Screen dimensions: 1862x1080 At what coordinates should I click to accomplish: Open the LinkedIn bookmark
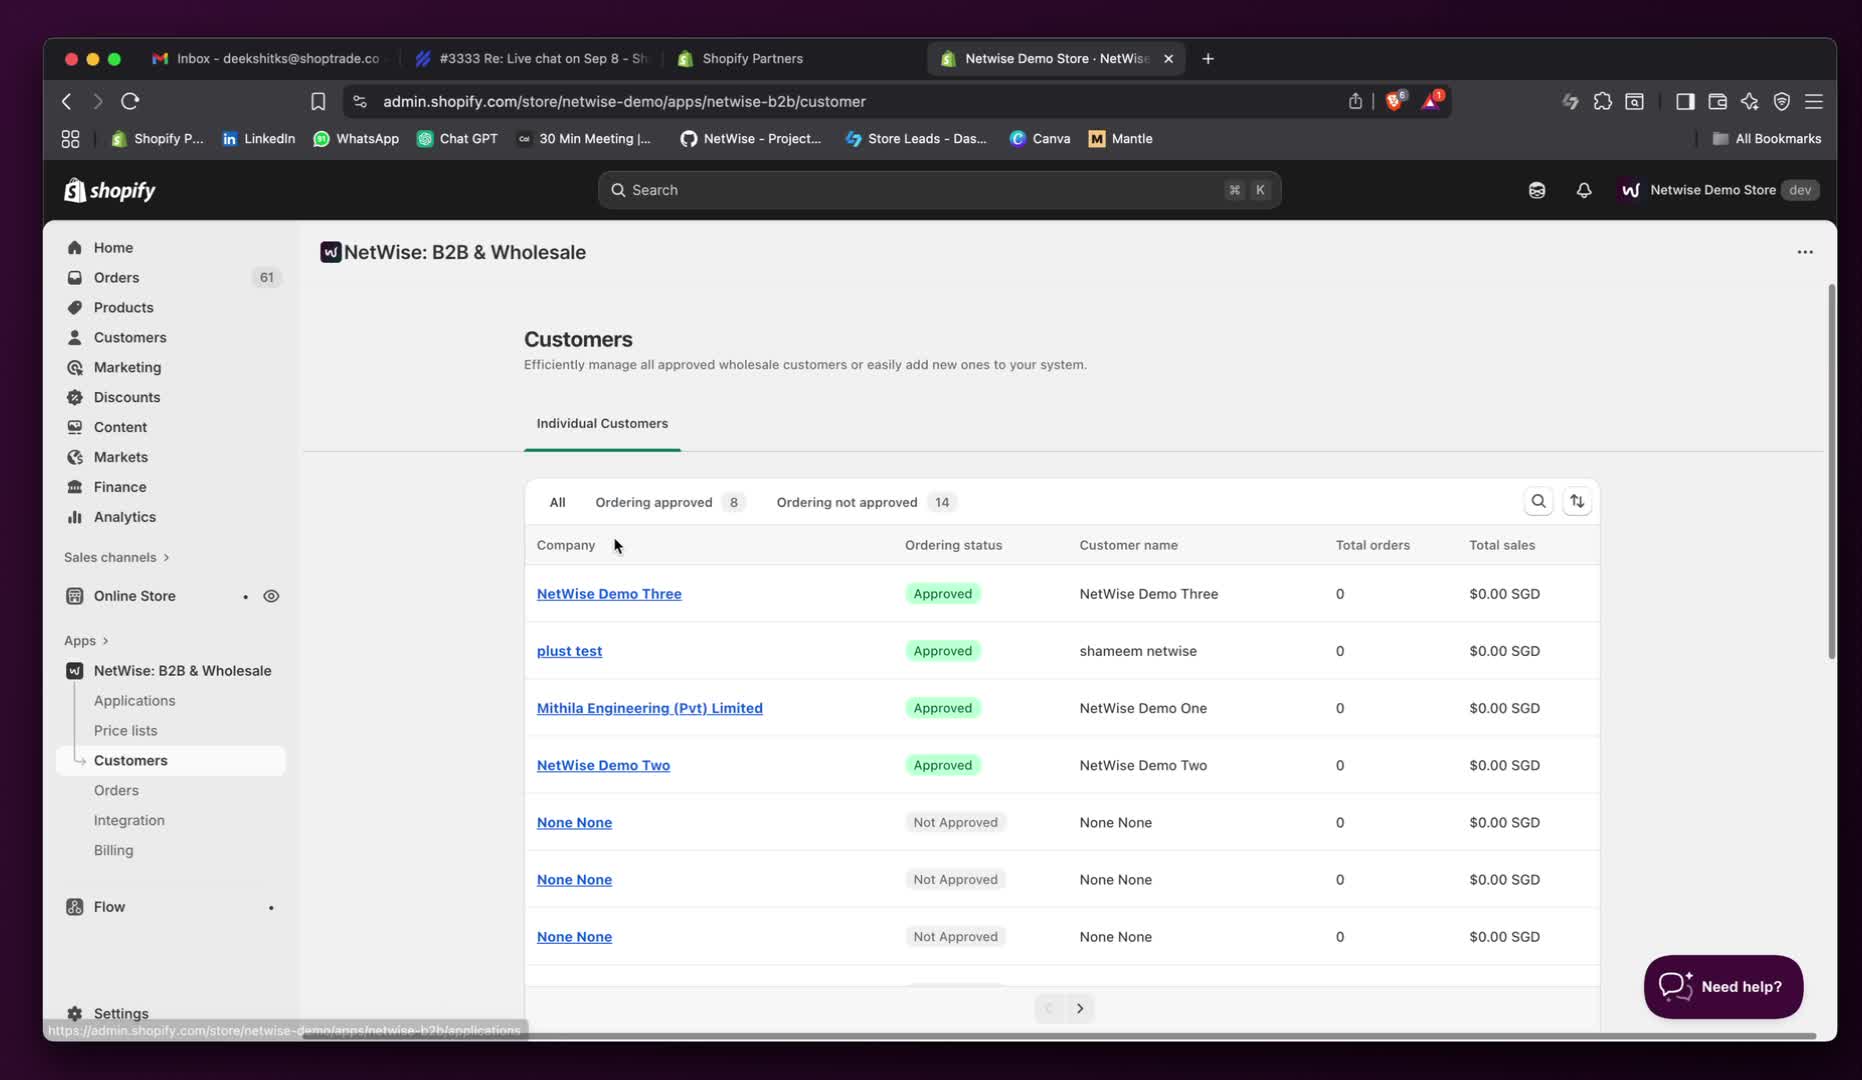[258, 139]
